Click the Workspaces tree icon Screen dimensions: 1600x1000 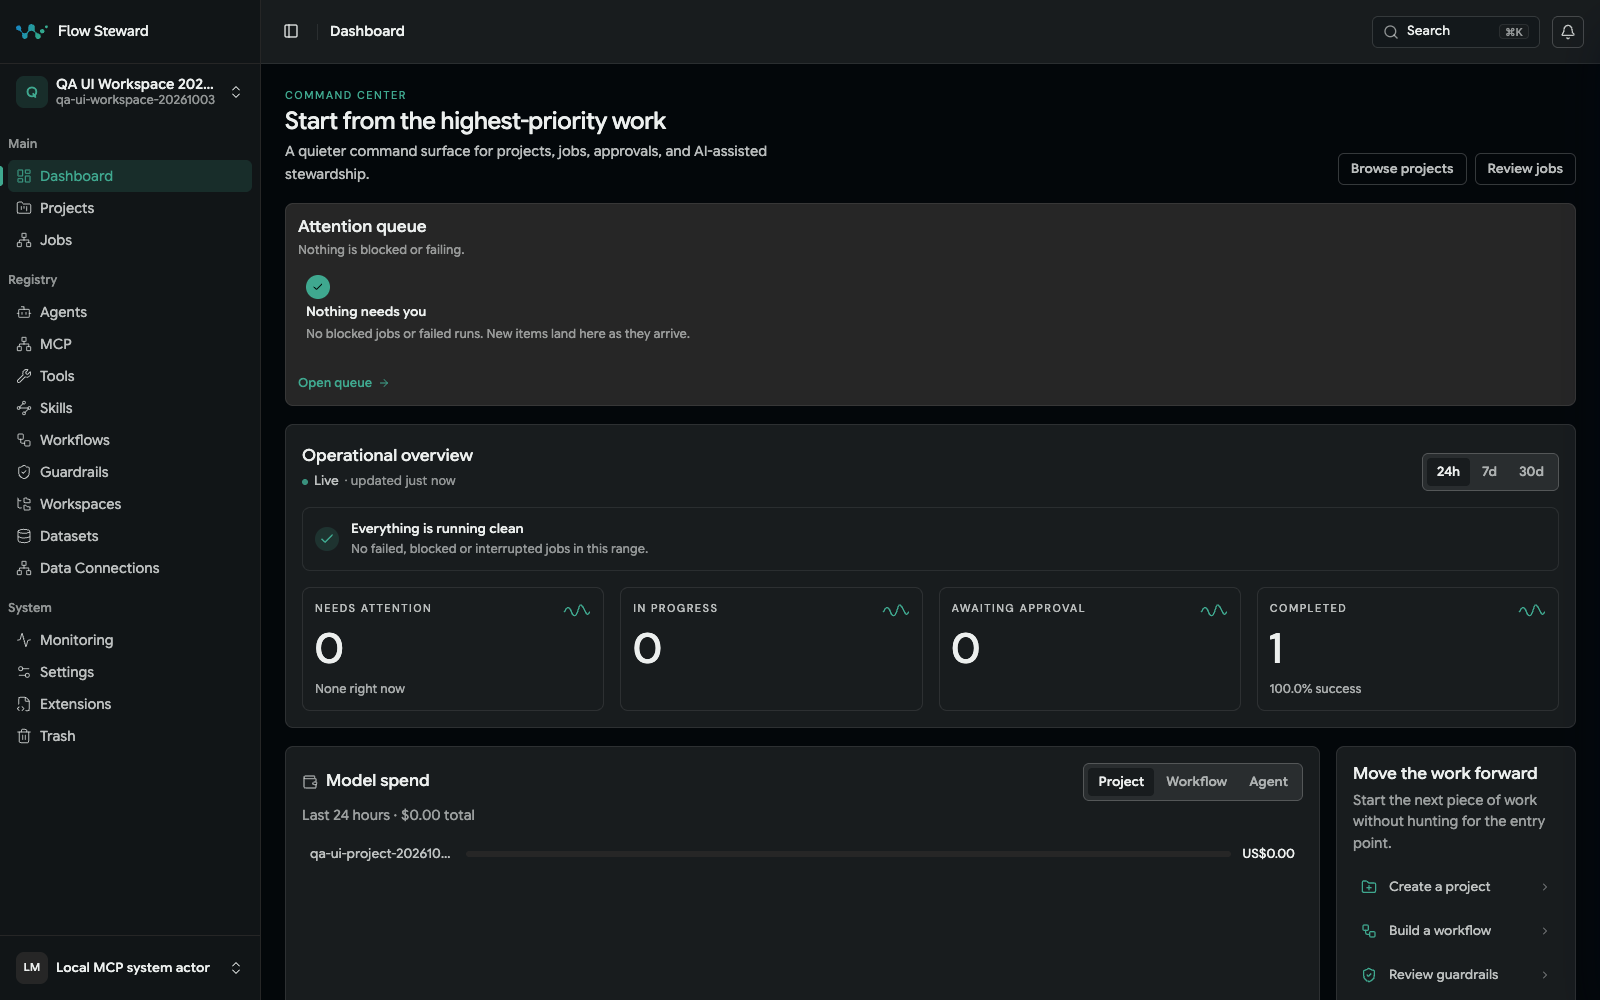click(24, 504)
